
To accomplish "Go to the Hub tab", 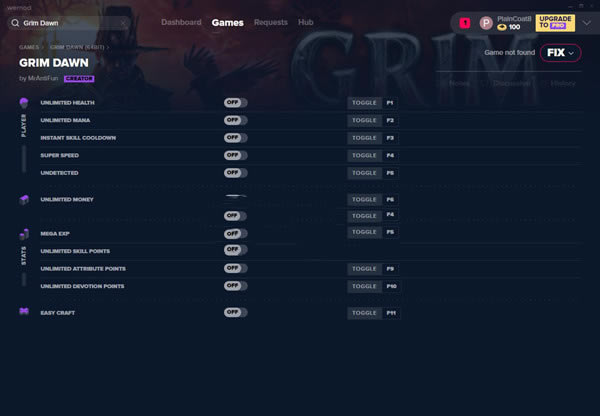I will pyautogui.click(x=306, y=22).
